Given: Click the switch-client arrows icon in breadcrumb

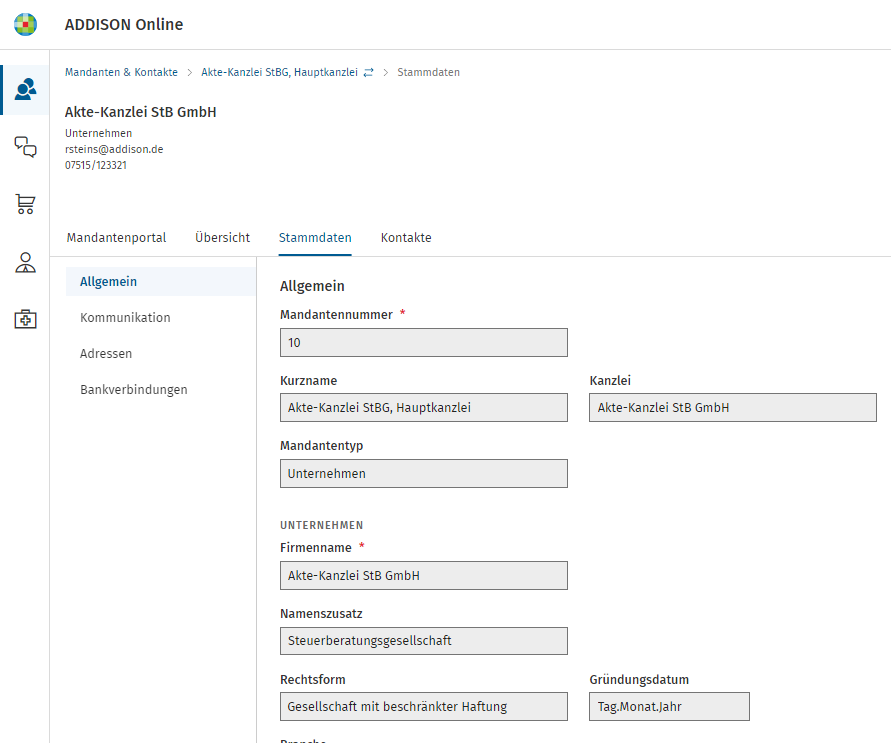Looking at the screenshot, I should [369, 72].
